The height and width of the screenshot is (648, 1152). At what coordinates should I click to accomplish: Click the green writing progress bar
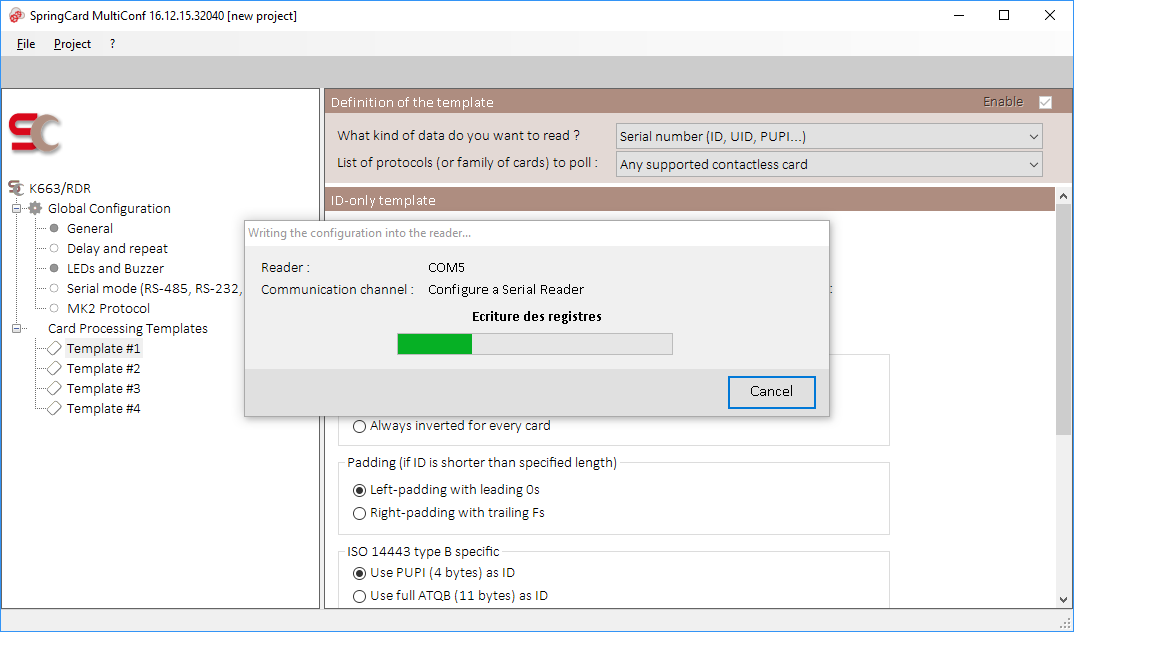tap(535, 344)
